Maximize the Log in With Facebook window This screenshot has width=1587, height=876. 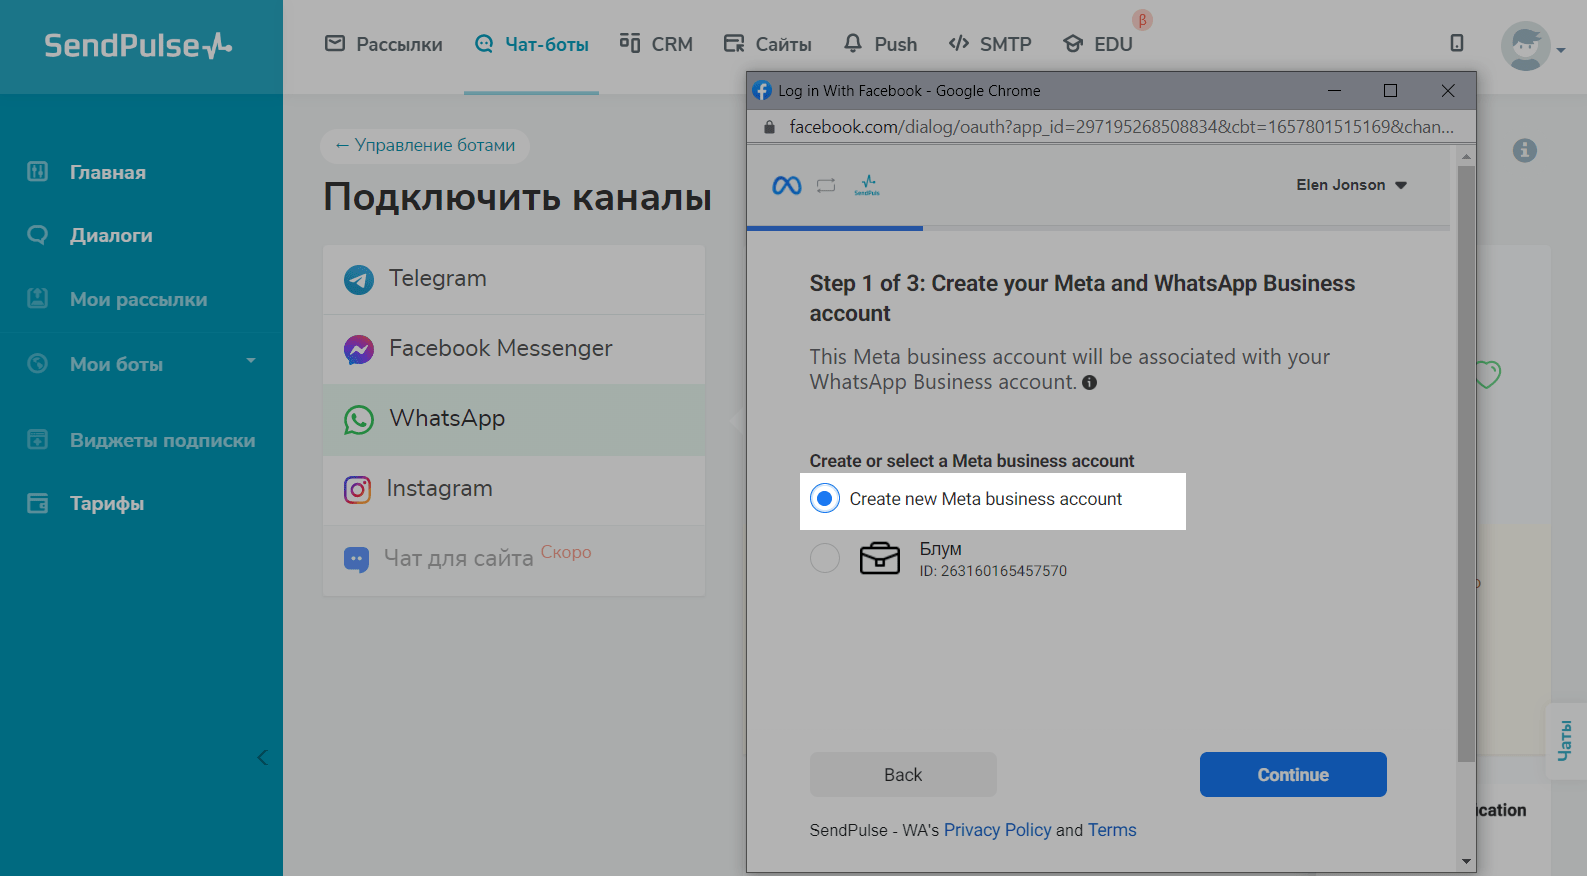click(x=1390, y=90)
